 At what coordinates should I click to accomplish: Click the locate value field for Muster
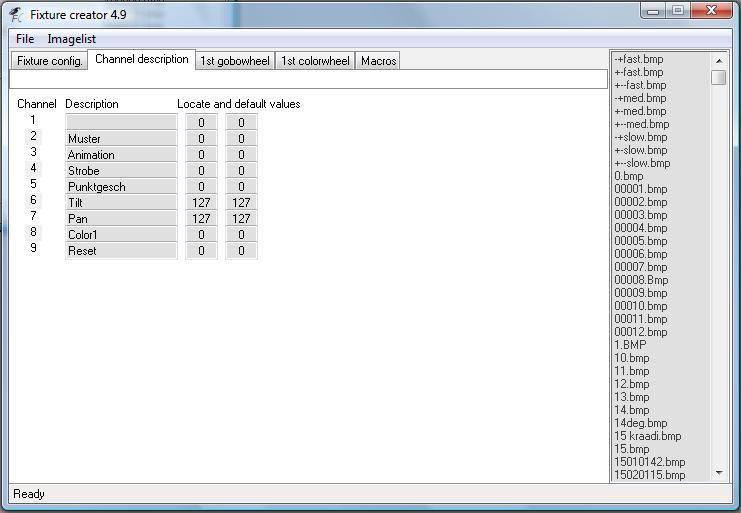pos(201,138)
